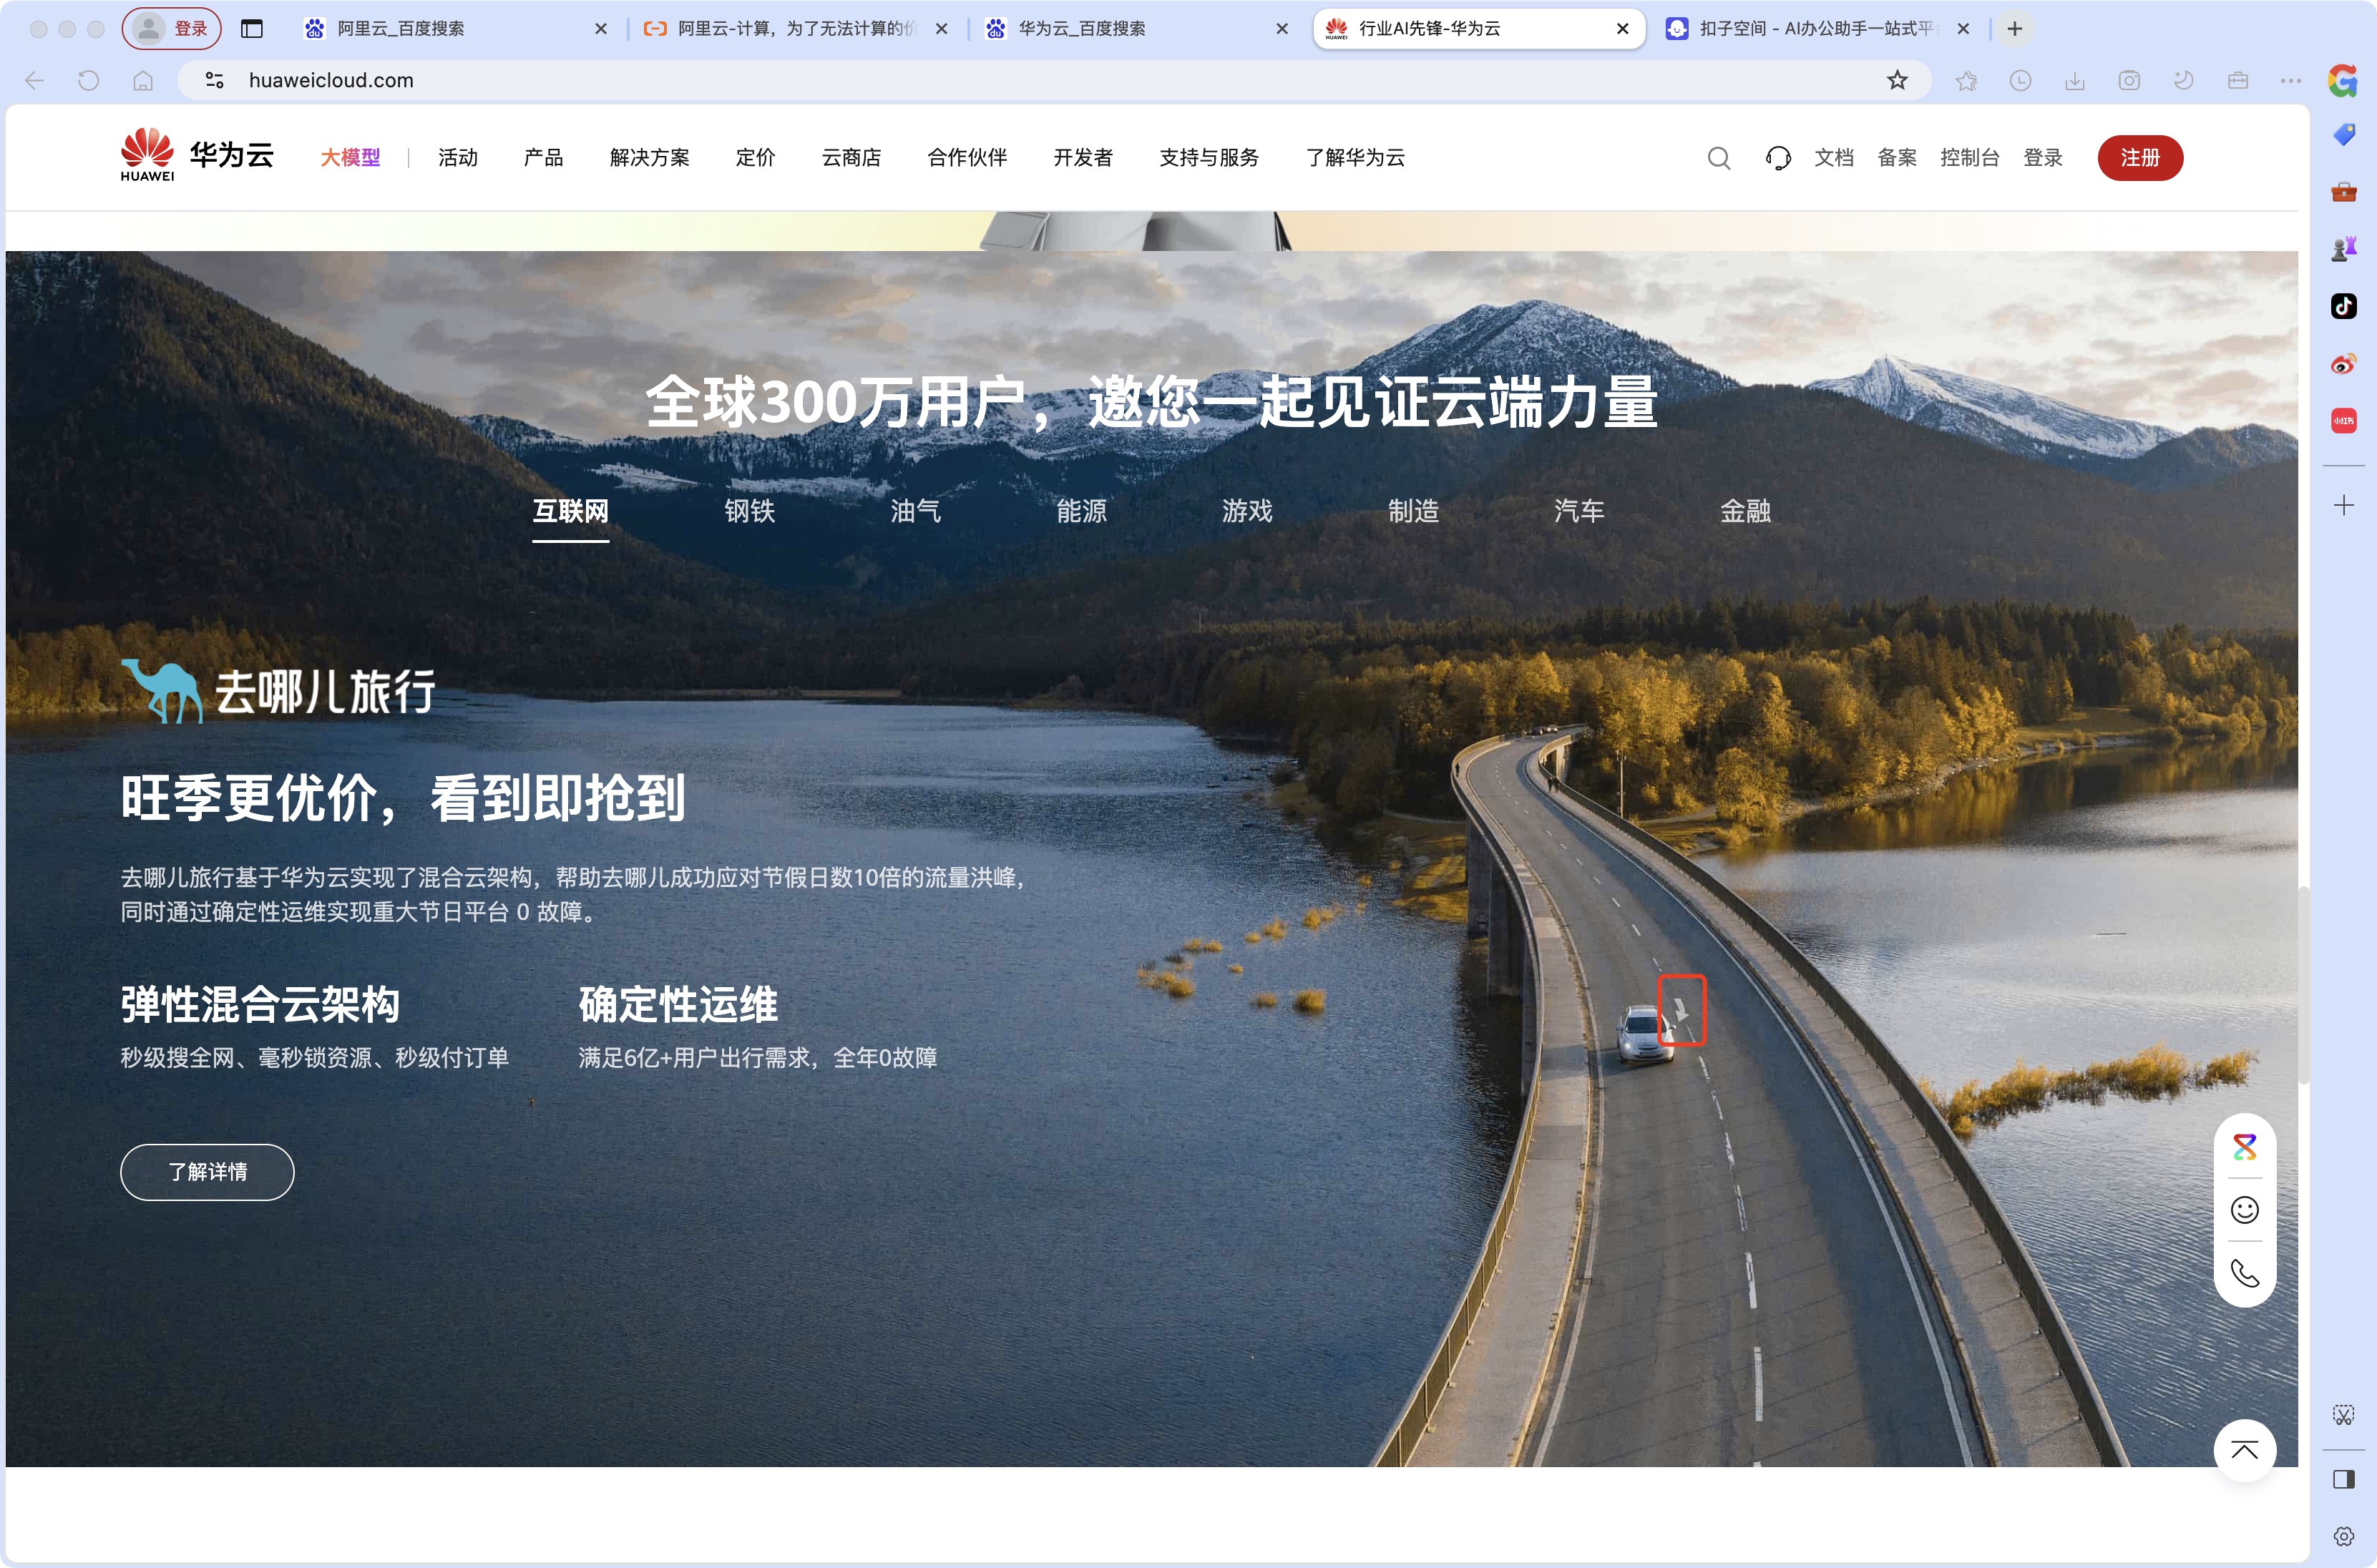Click the smiley feedback icon

tap(2244, 1210)
